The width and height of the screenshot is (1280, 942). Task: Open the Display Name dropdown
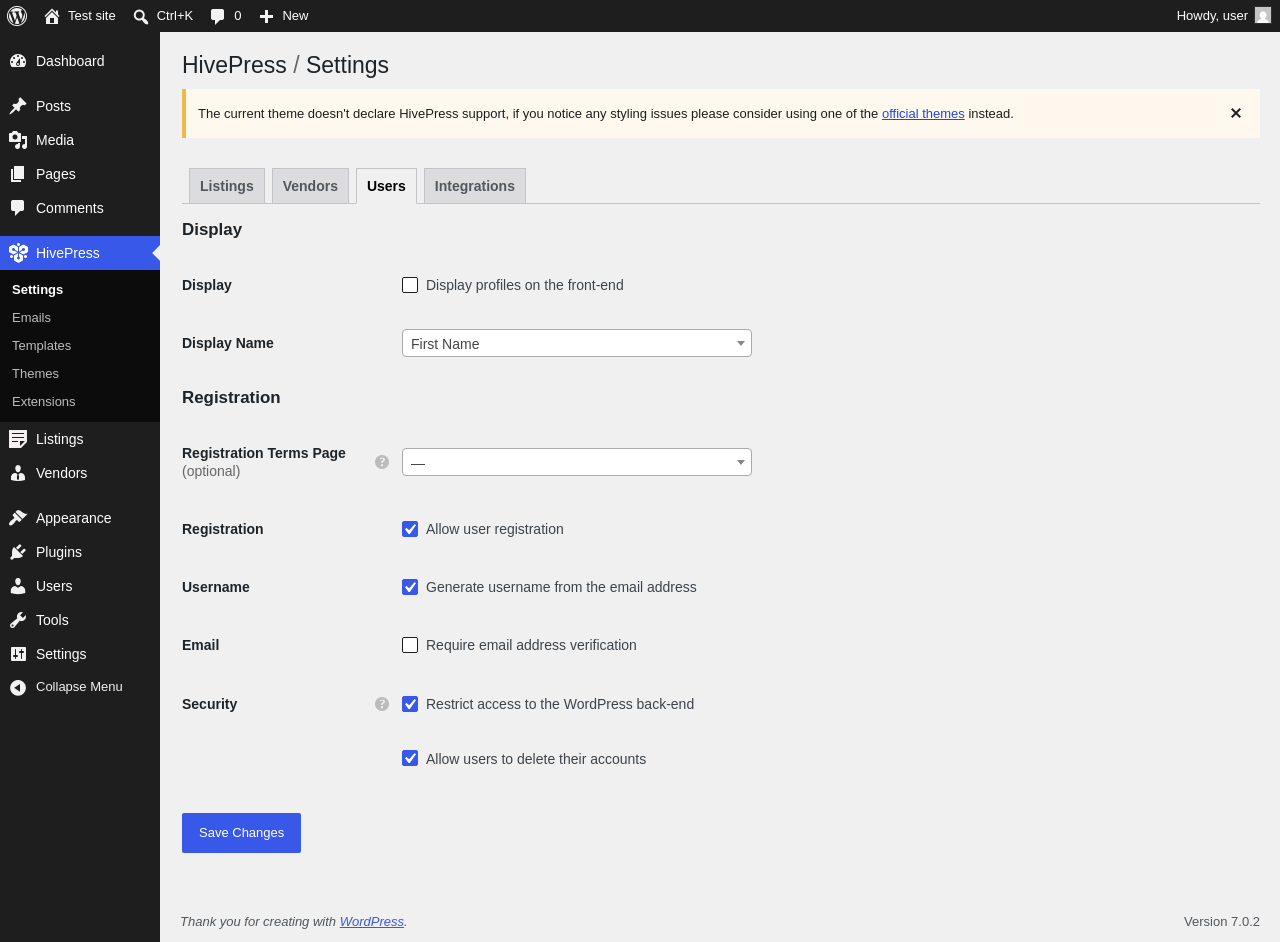577,343
